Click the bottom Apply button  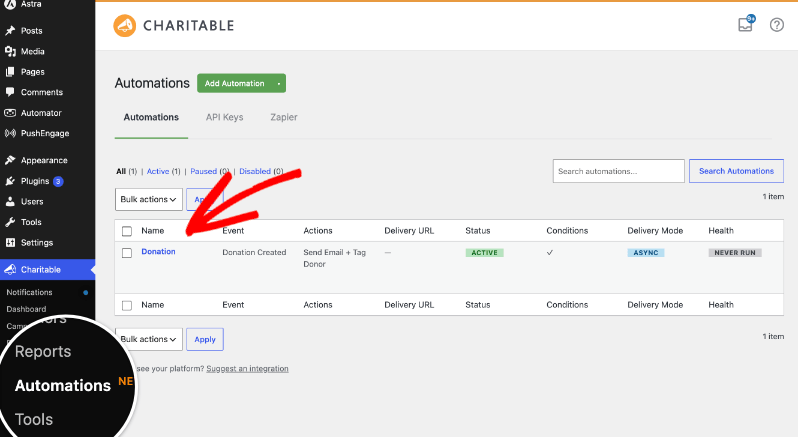(x=205, y=339)
